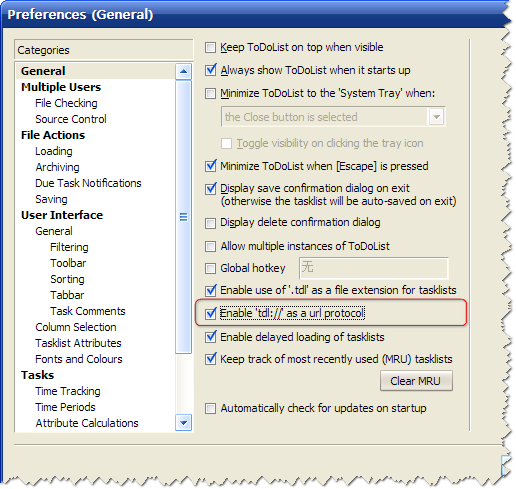516x489 pixels.
Task: Click the Categories header label
Action: point(43,50)
